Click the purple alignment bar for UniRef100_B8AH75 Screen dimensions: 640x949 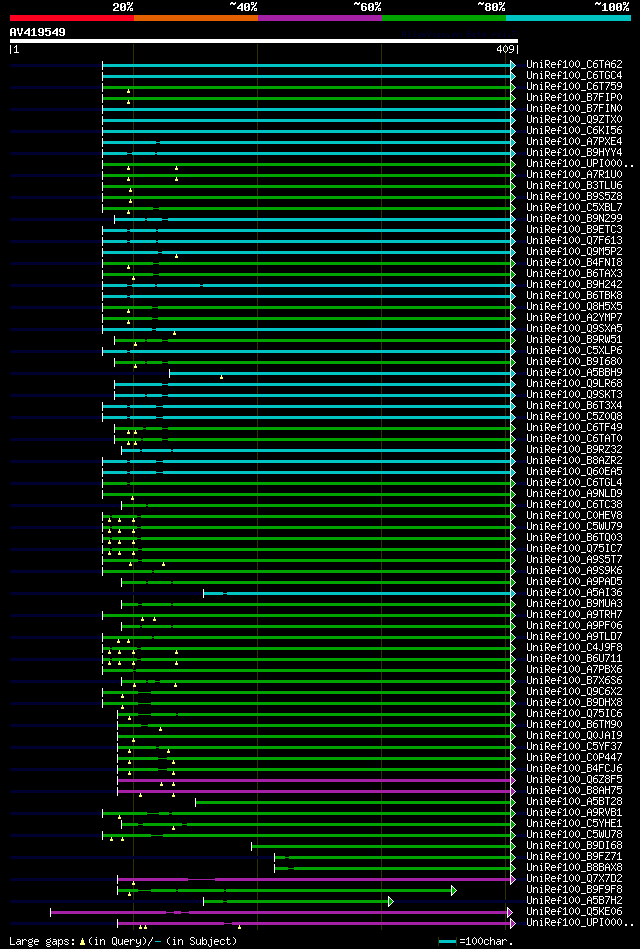(314, 791)
